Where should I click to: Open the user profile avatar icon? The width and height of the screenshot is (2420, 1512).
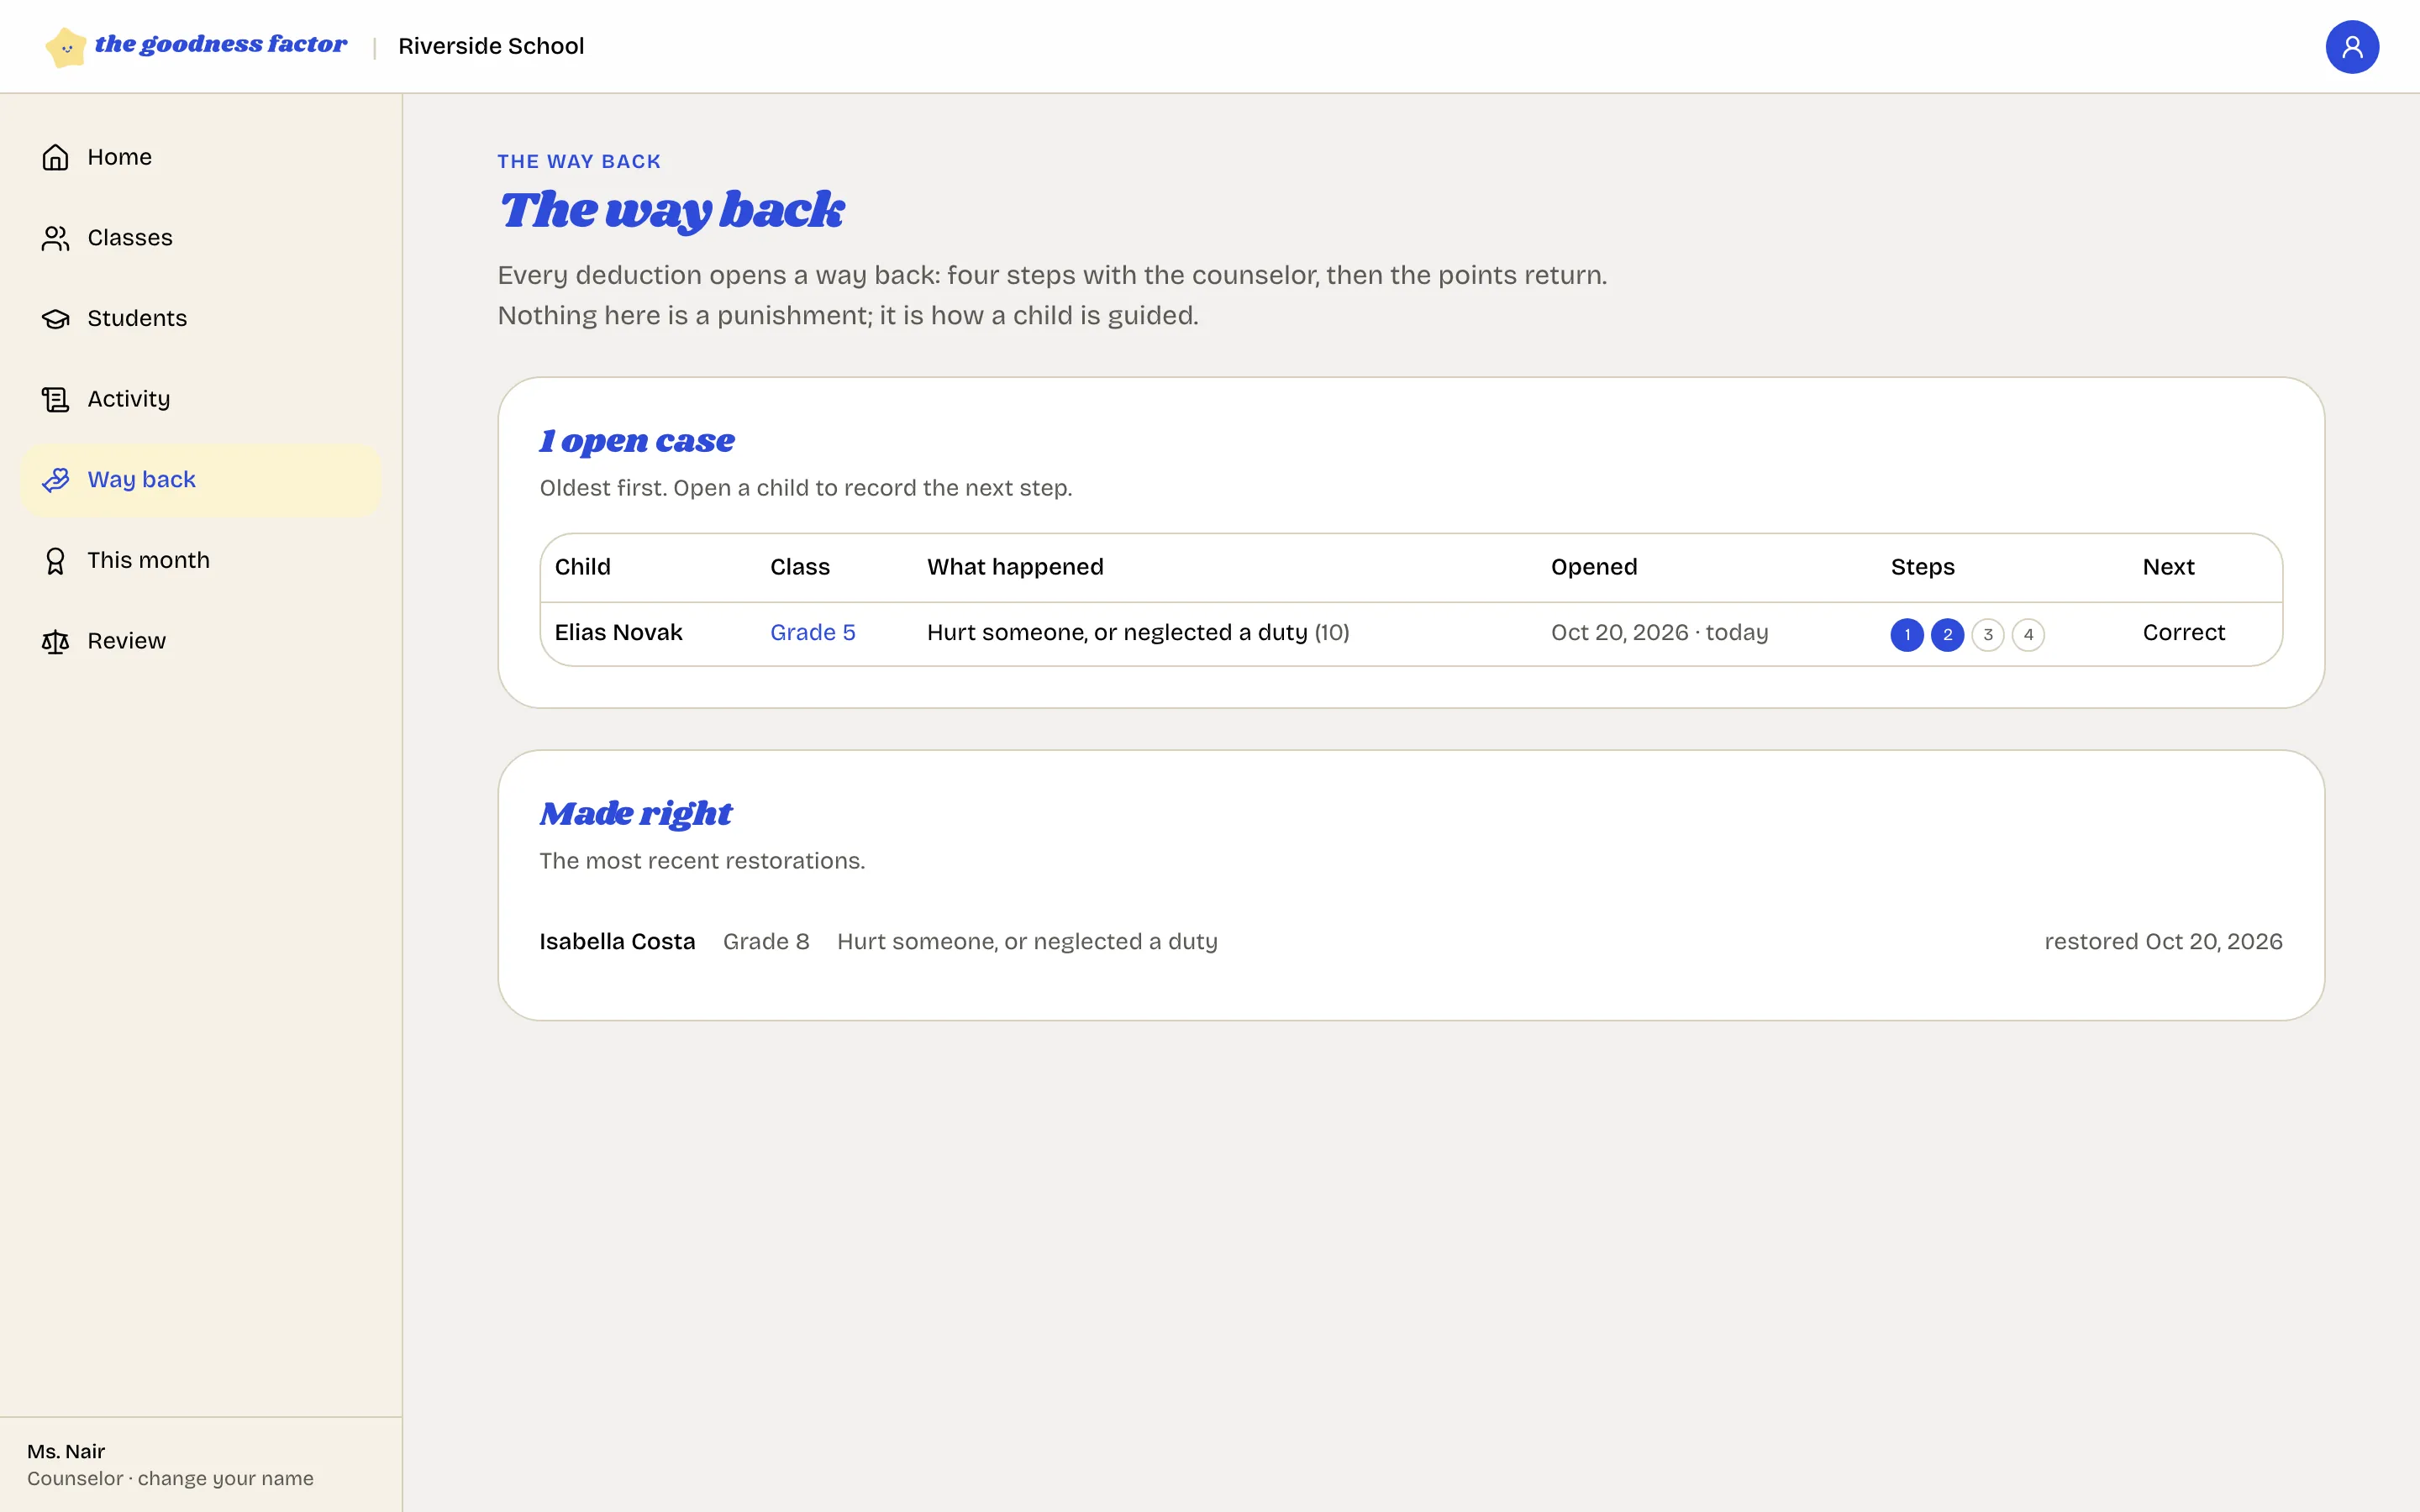tap(2351, 47)
